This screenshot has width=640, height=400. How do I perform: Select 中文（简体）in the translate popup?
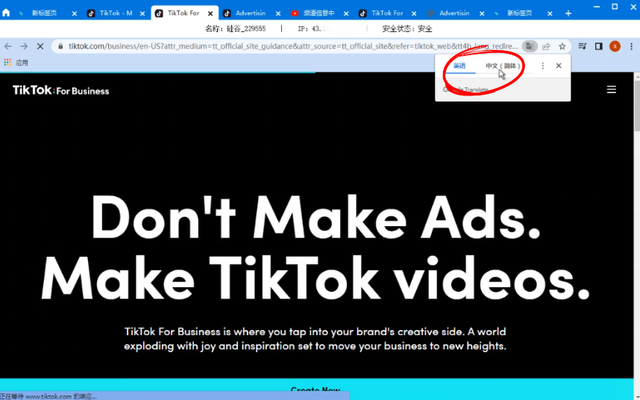point(504,66)
